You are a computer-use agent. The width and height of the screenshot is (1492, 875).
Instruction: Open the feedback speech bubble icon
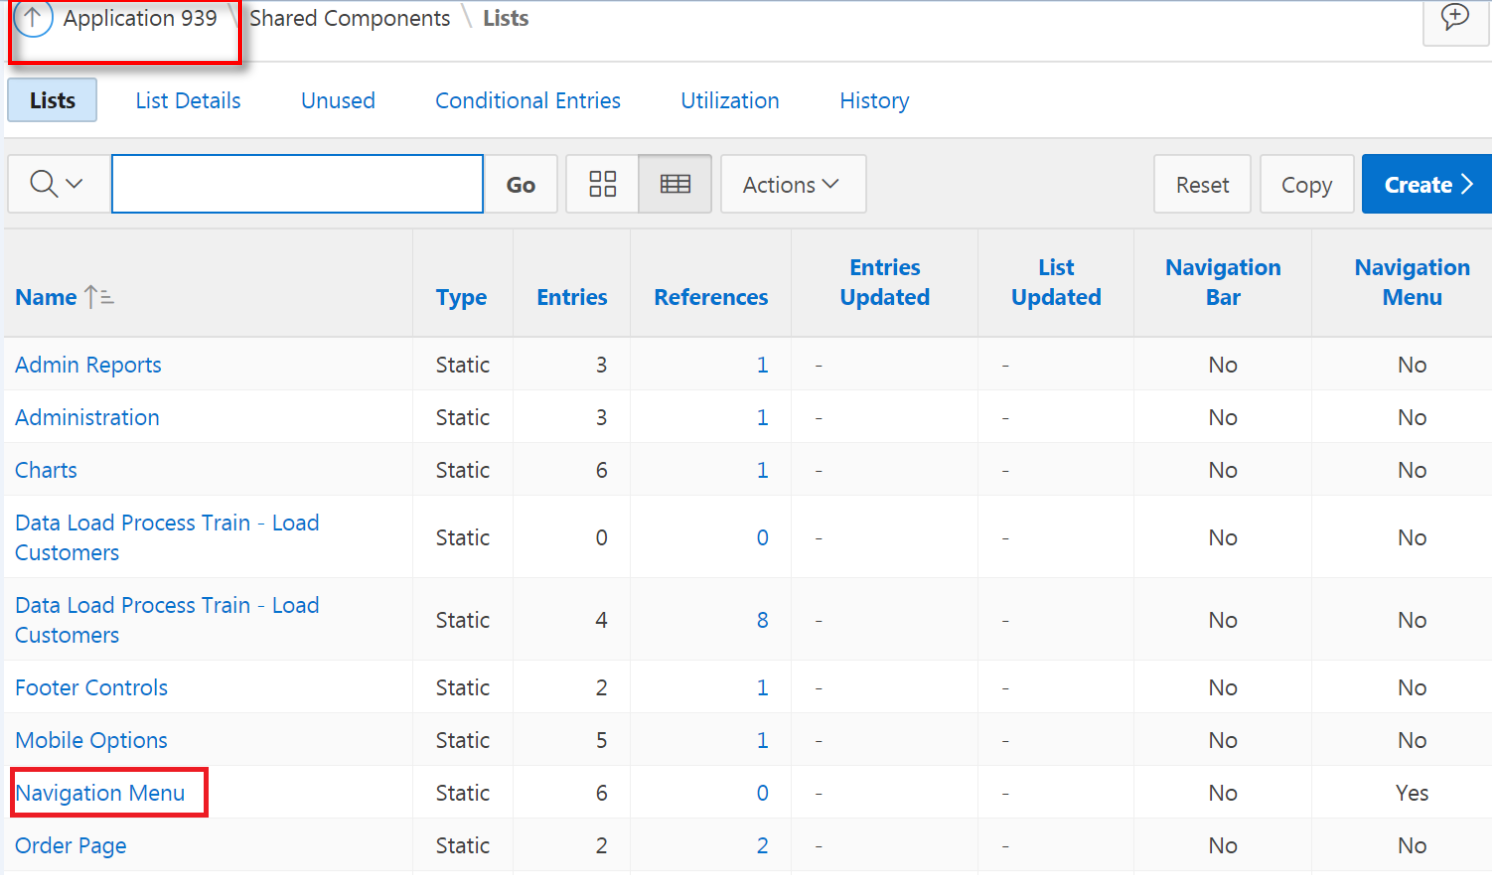click(x=1455, y=18)
